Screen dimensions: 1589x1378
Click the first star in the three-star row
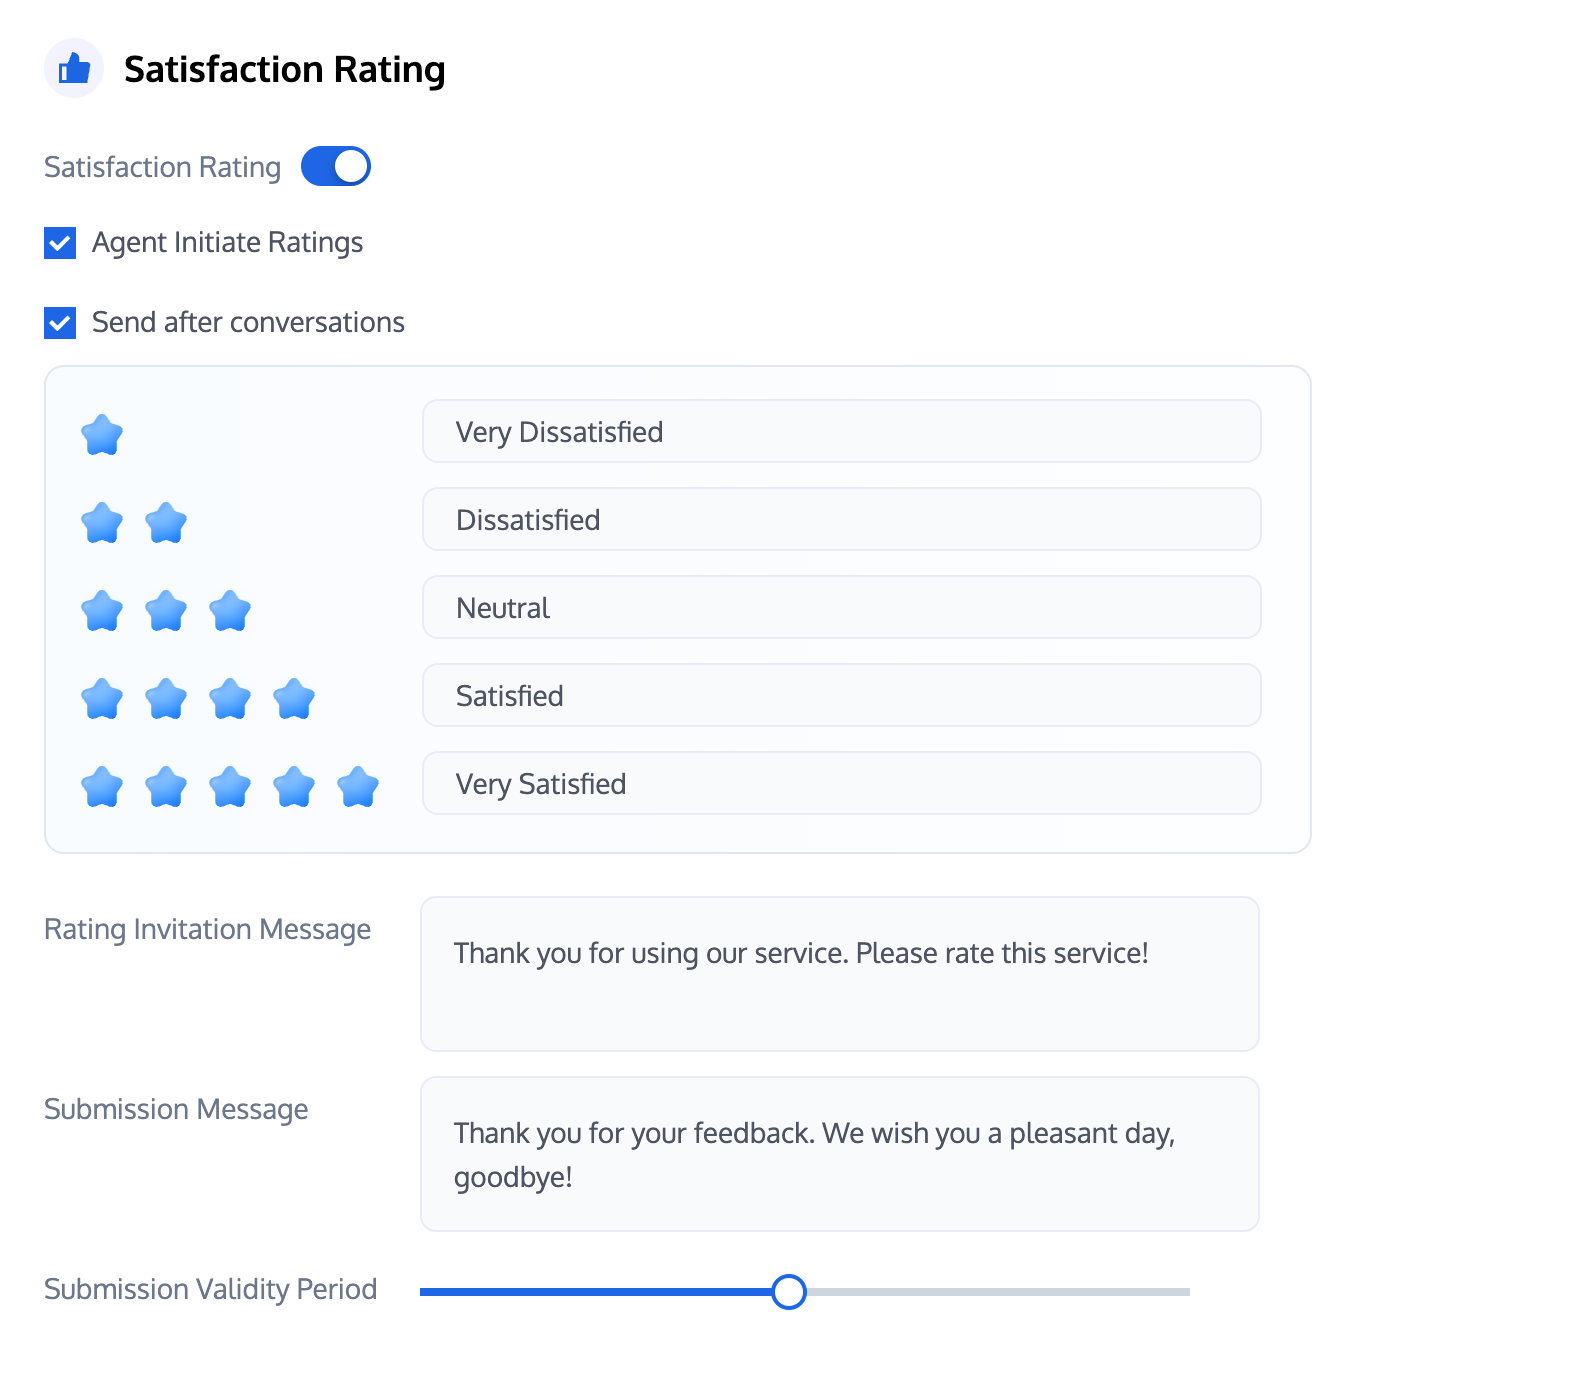[x=102, y=611]
